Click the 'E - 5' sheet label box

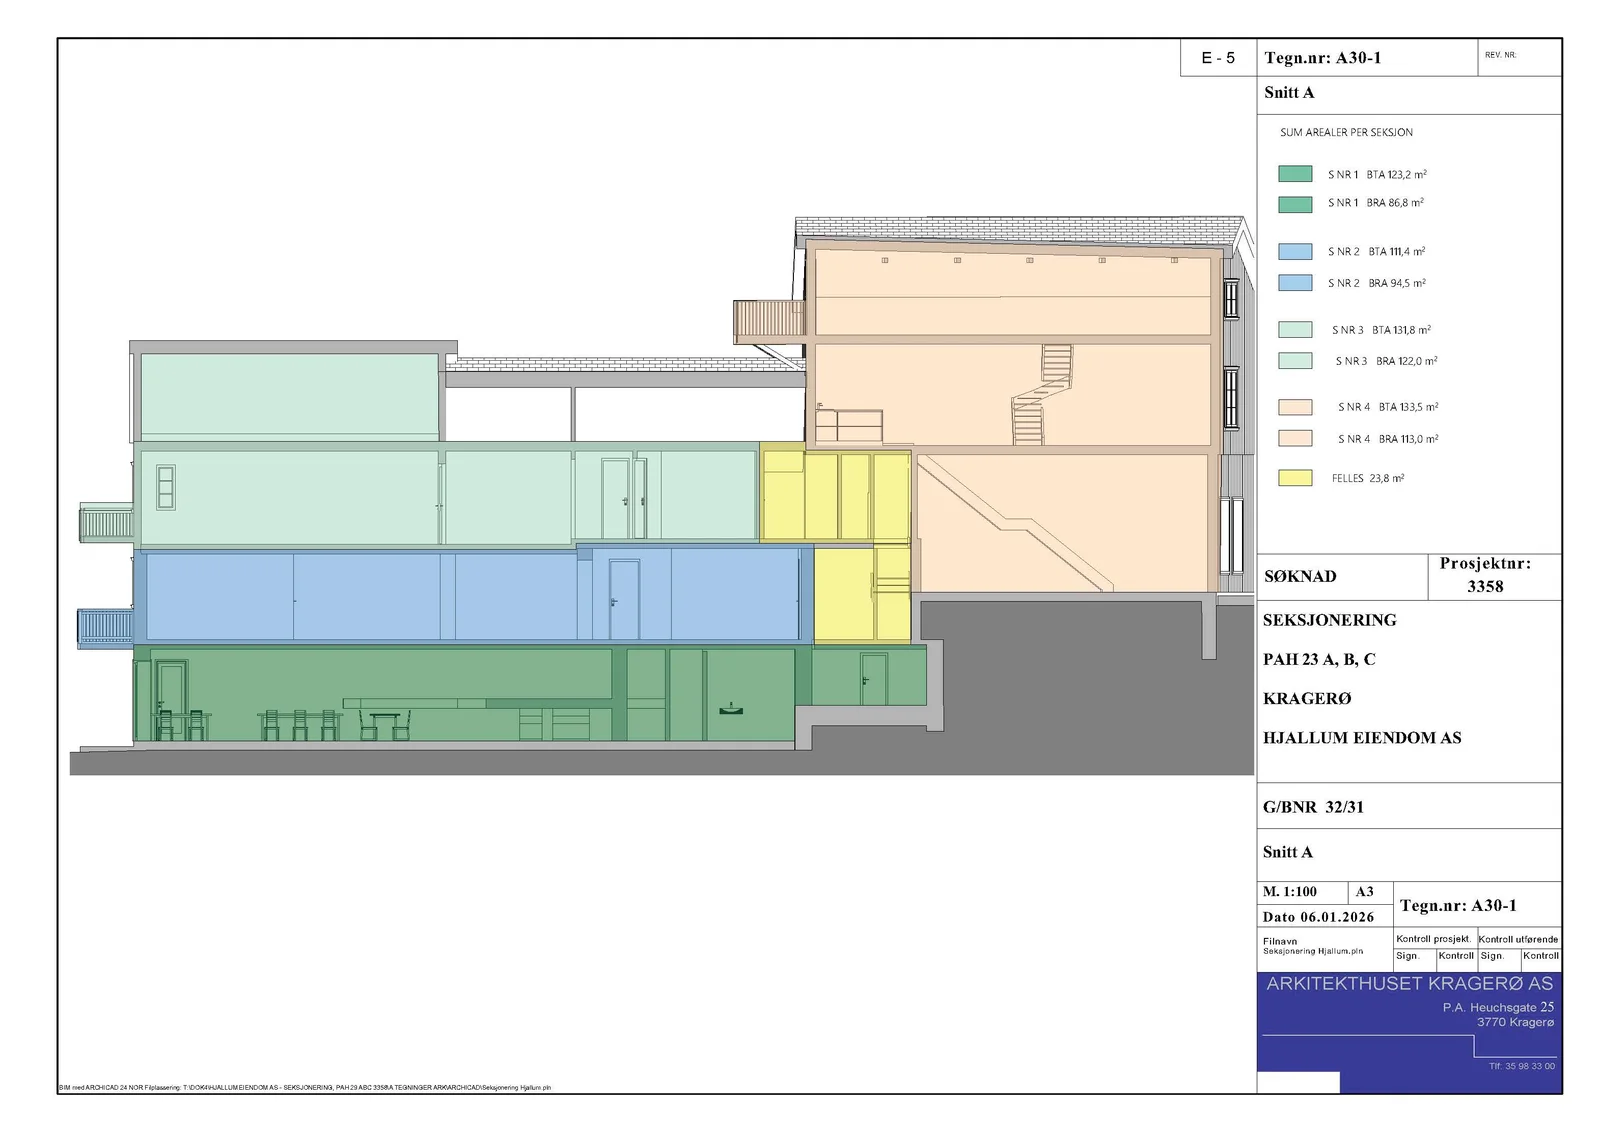[x=1218, y=58]
